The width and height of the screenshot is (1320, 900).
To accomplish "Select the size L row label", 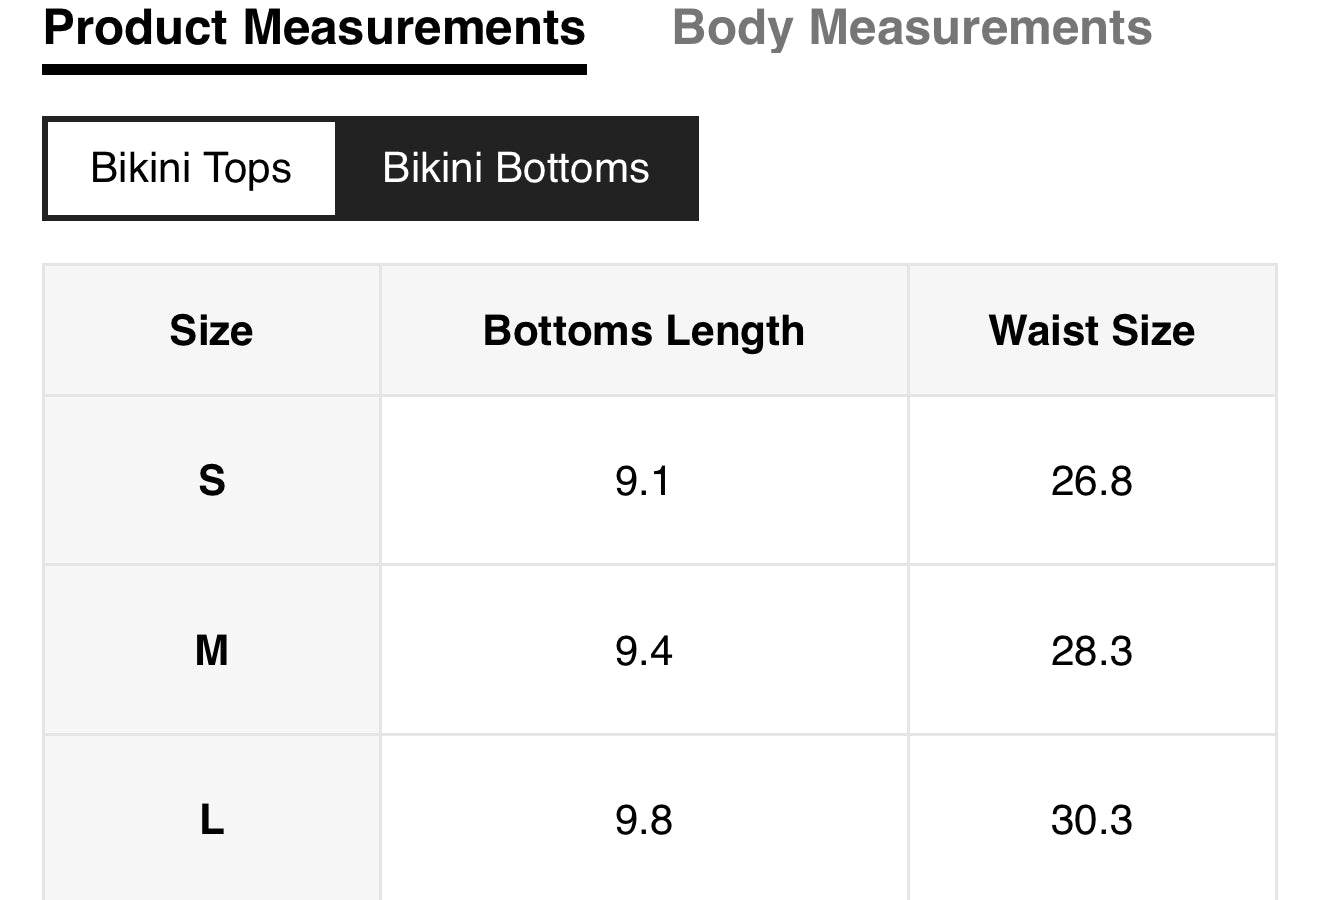I will point(211,820).
